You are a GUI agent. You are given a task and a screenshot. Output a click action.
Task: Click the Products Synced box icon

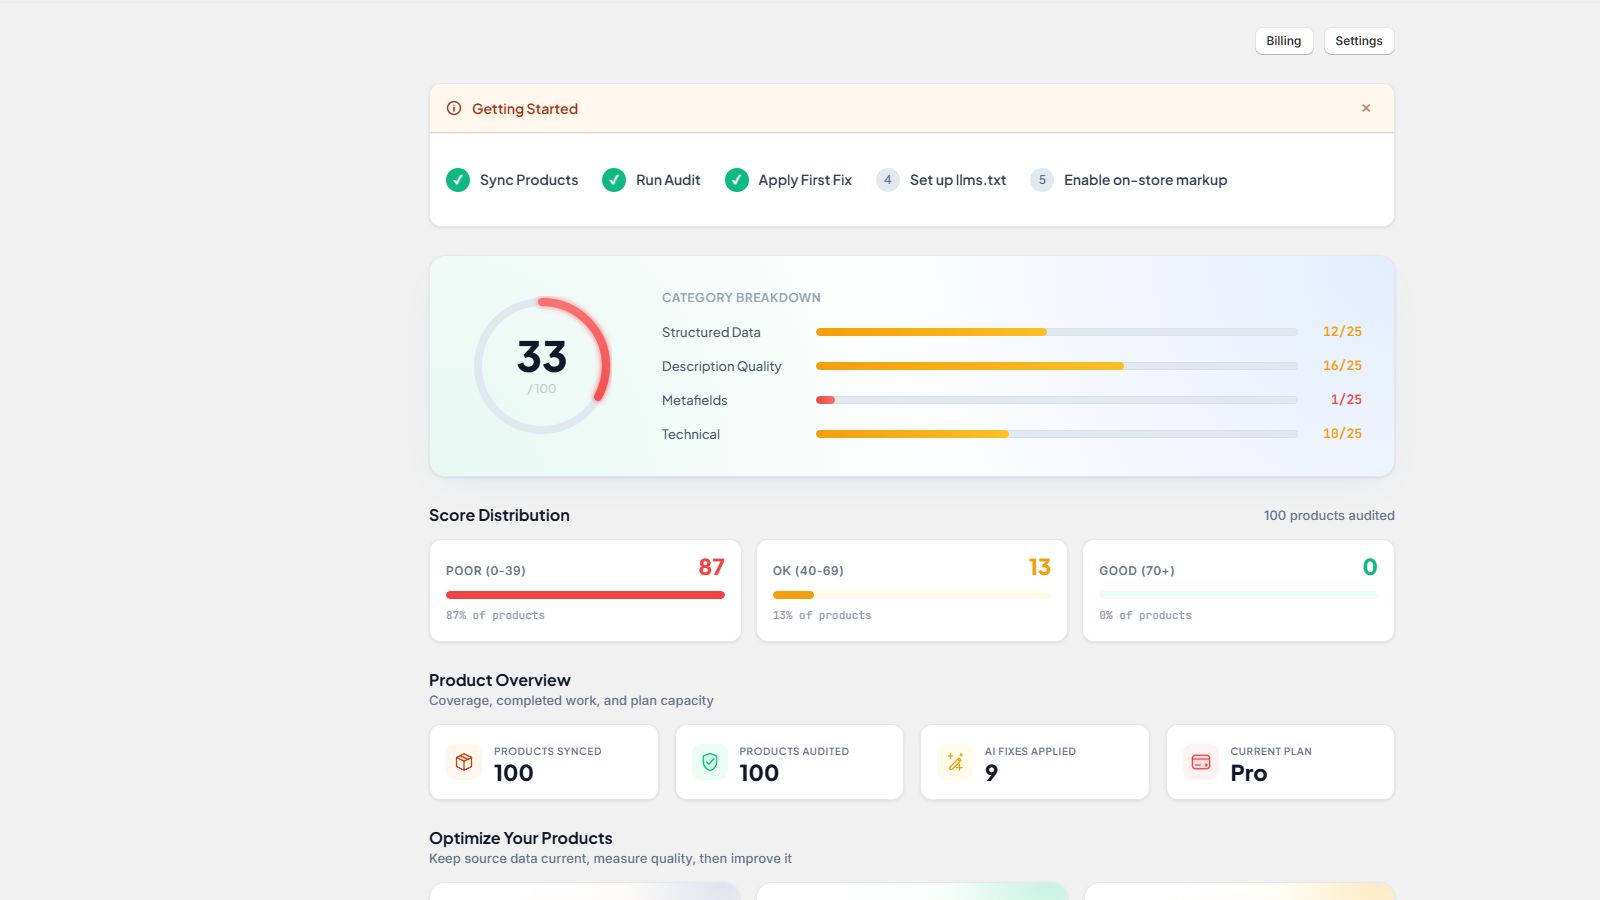464,762
